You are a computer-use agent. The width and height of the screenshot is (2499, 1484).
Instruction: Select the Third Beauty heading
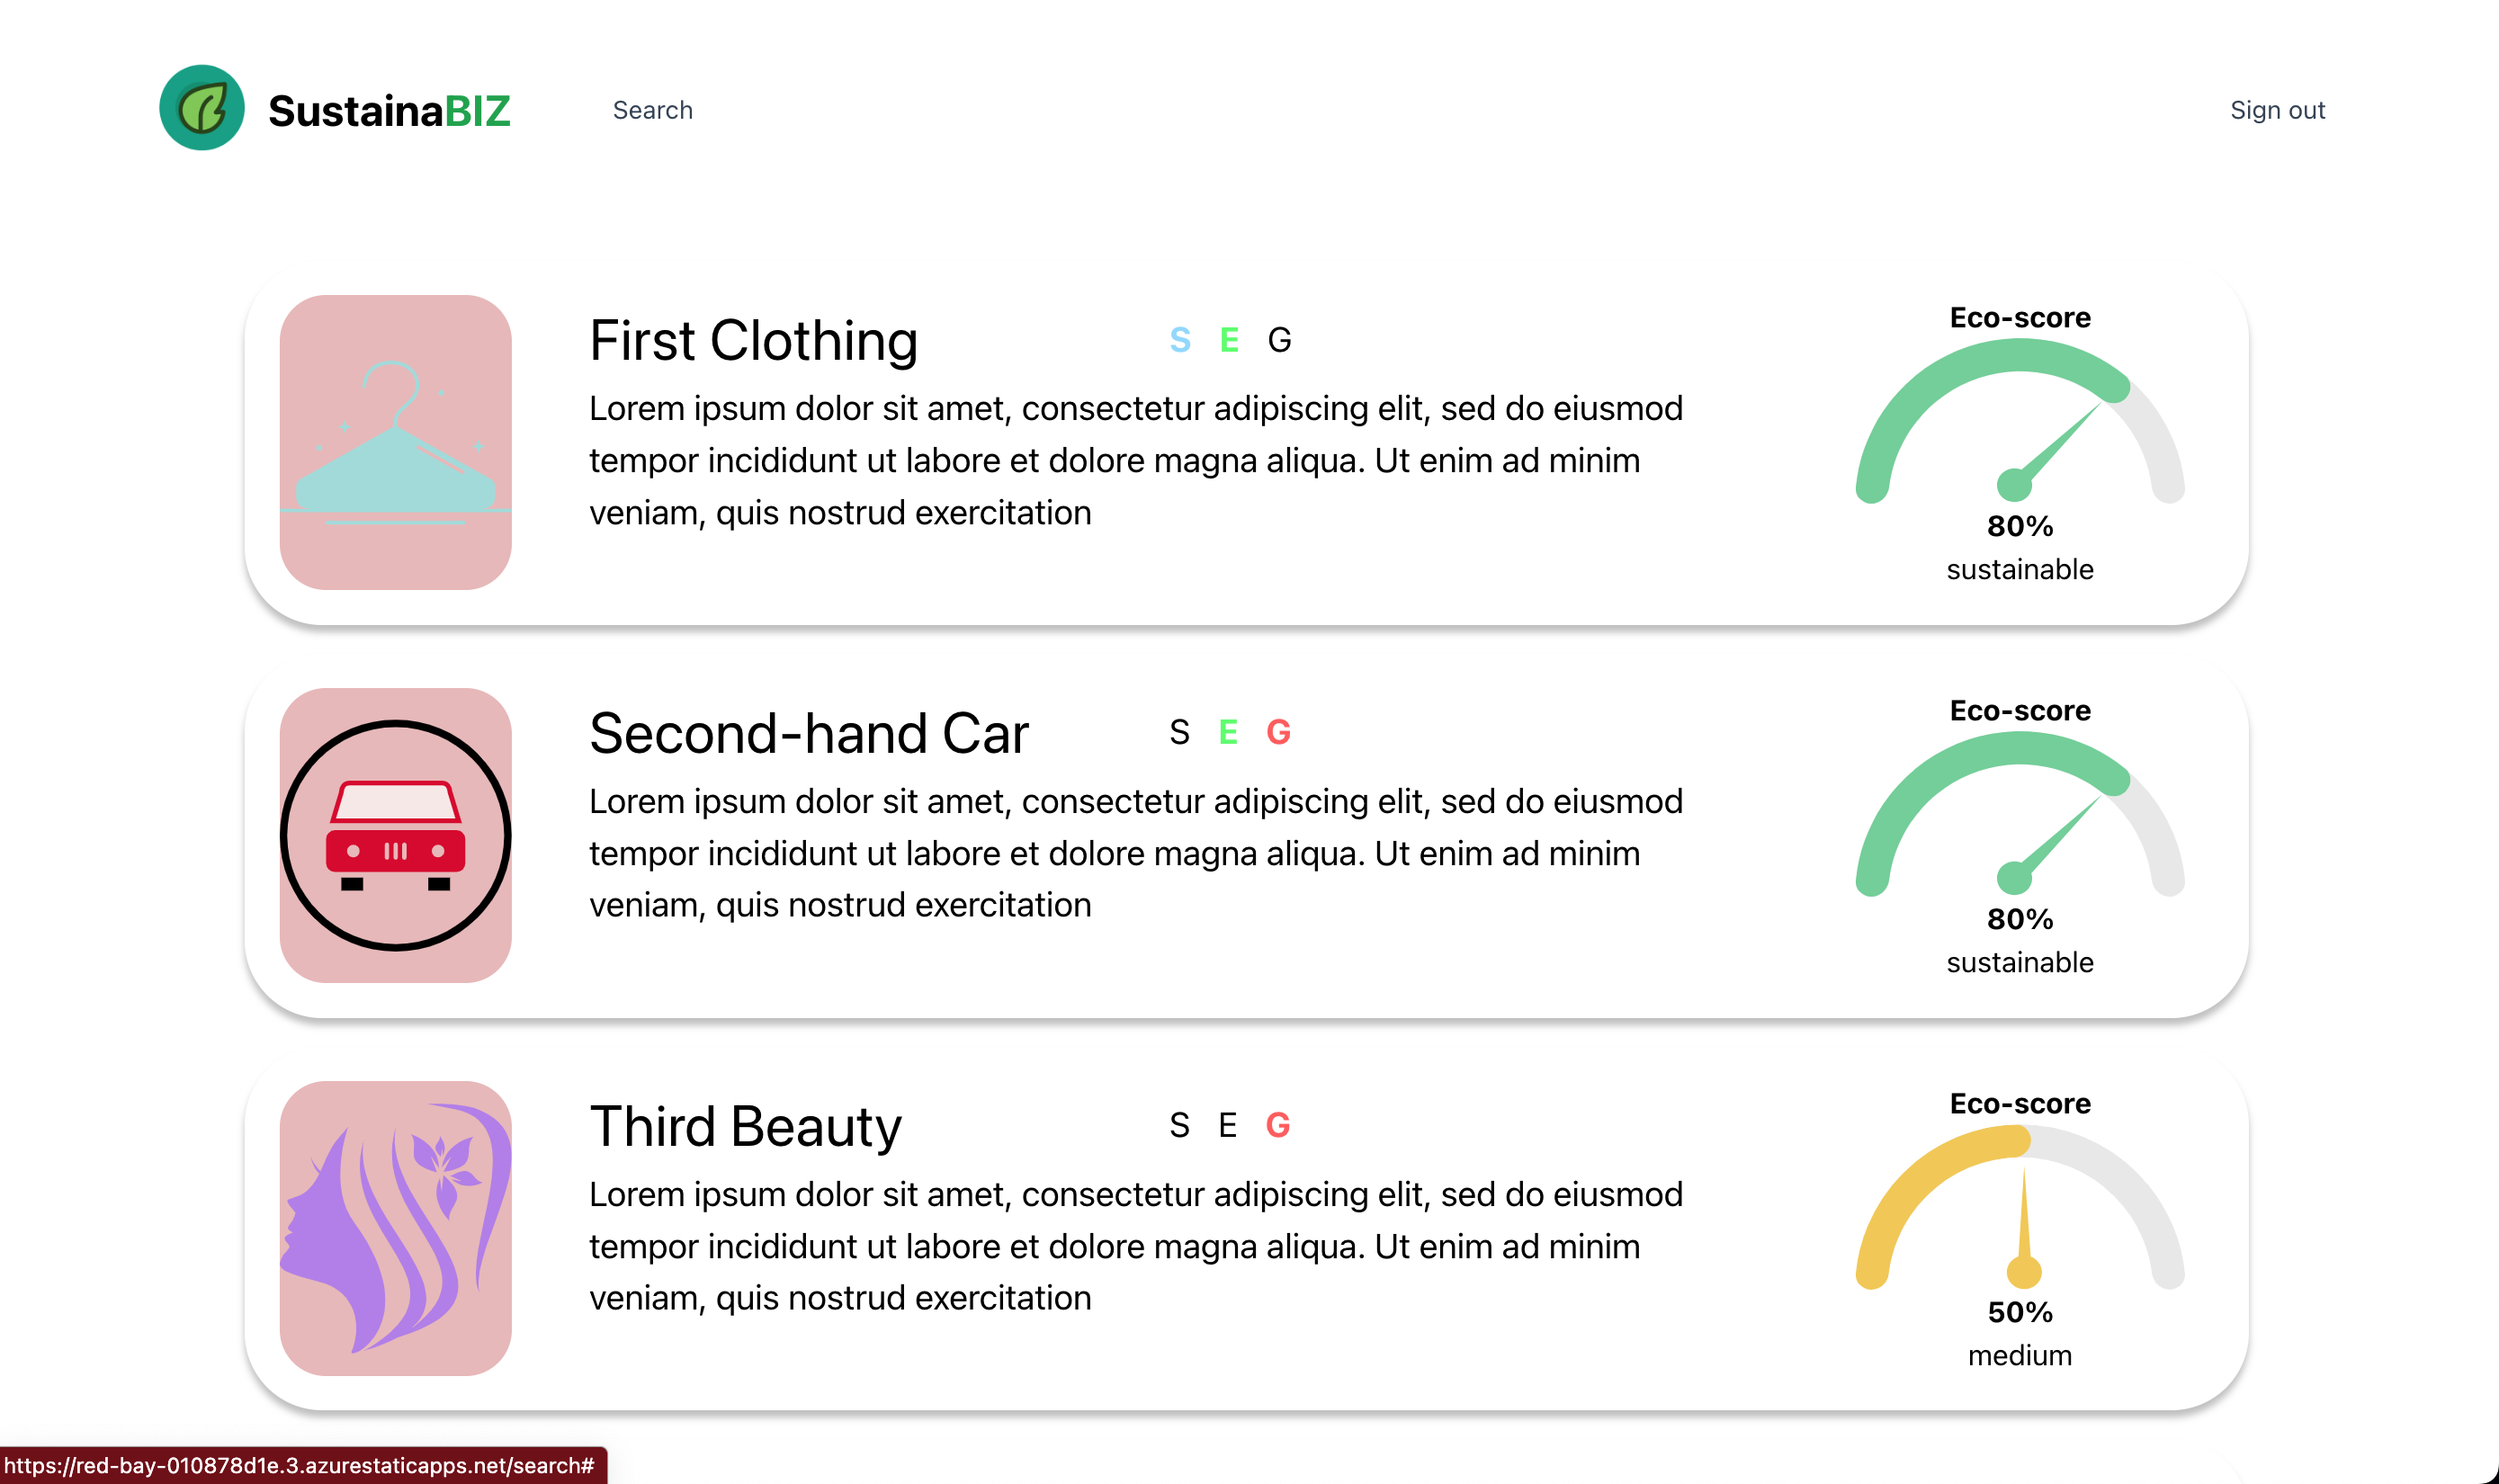coord(745,1127)
